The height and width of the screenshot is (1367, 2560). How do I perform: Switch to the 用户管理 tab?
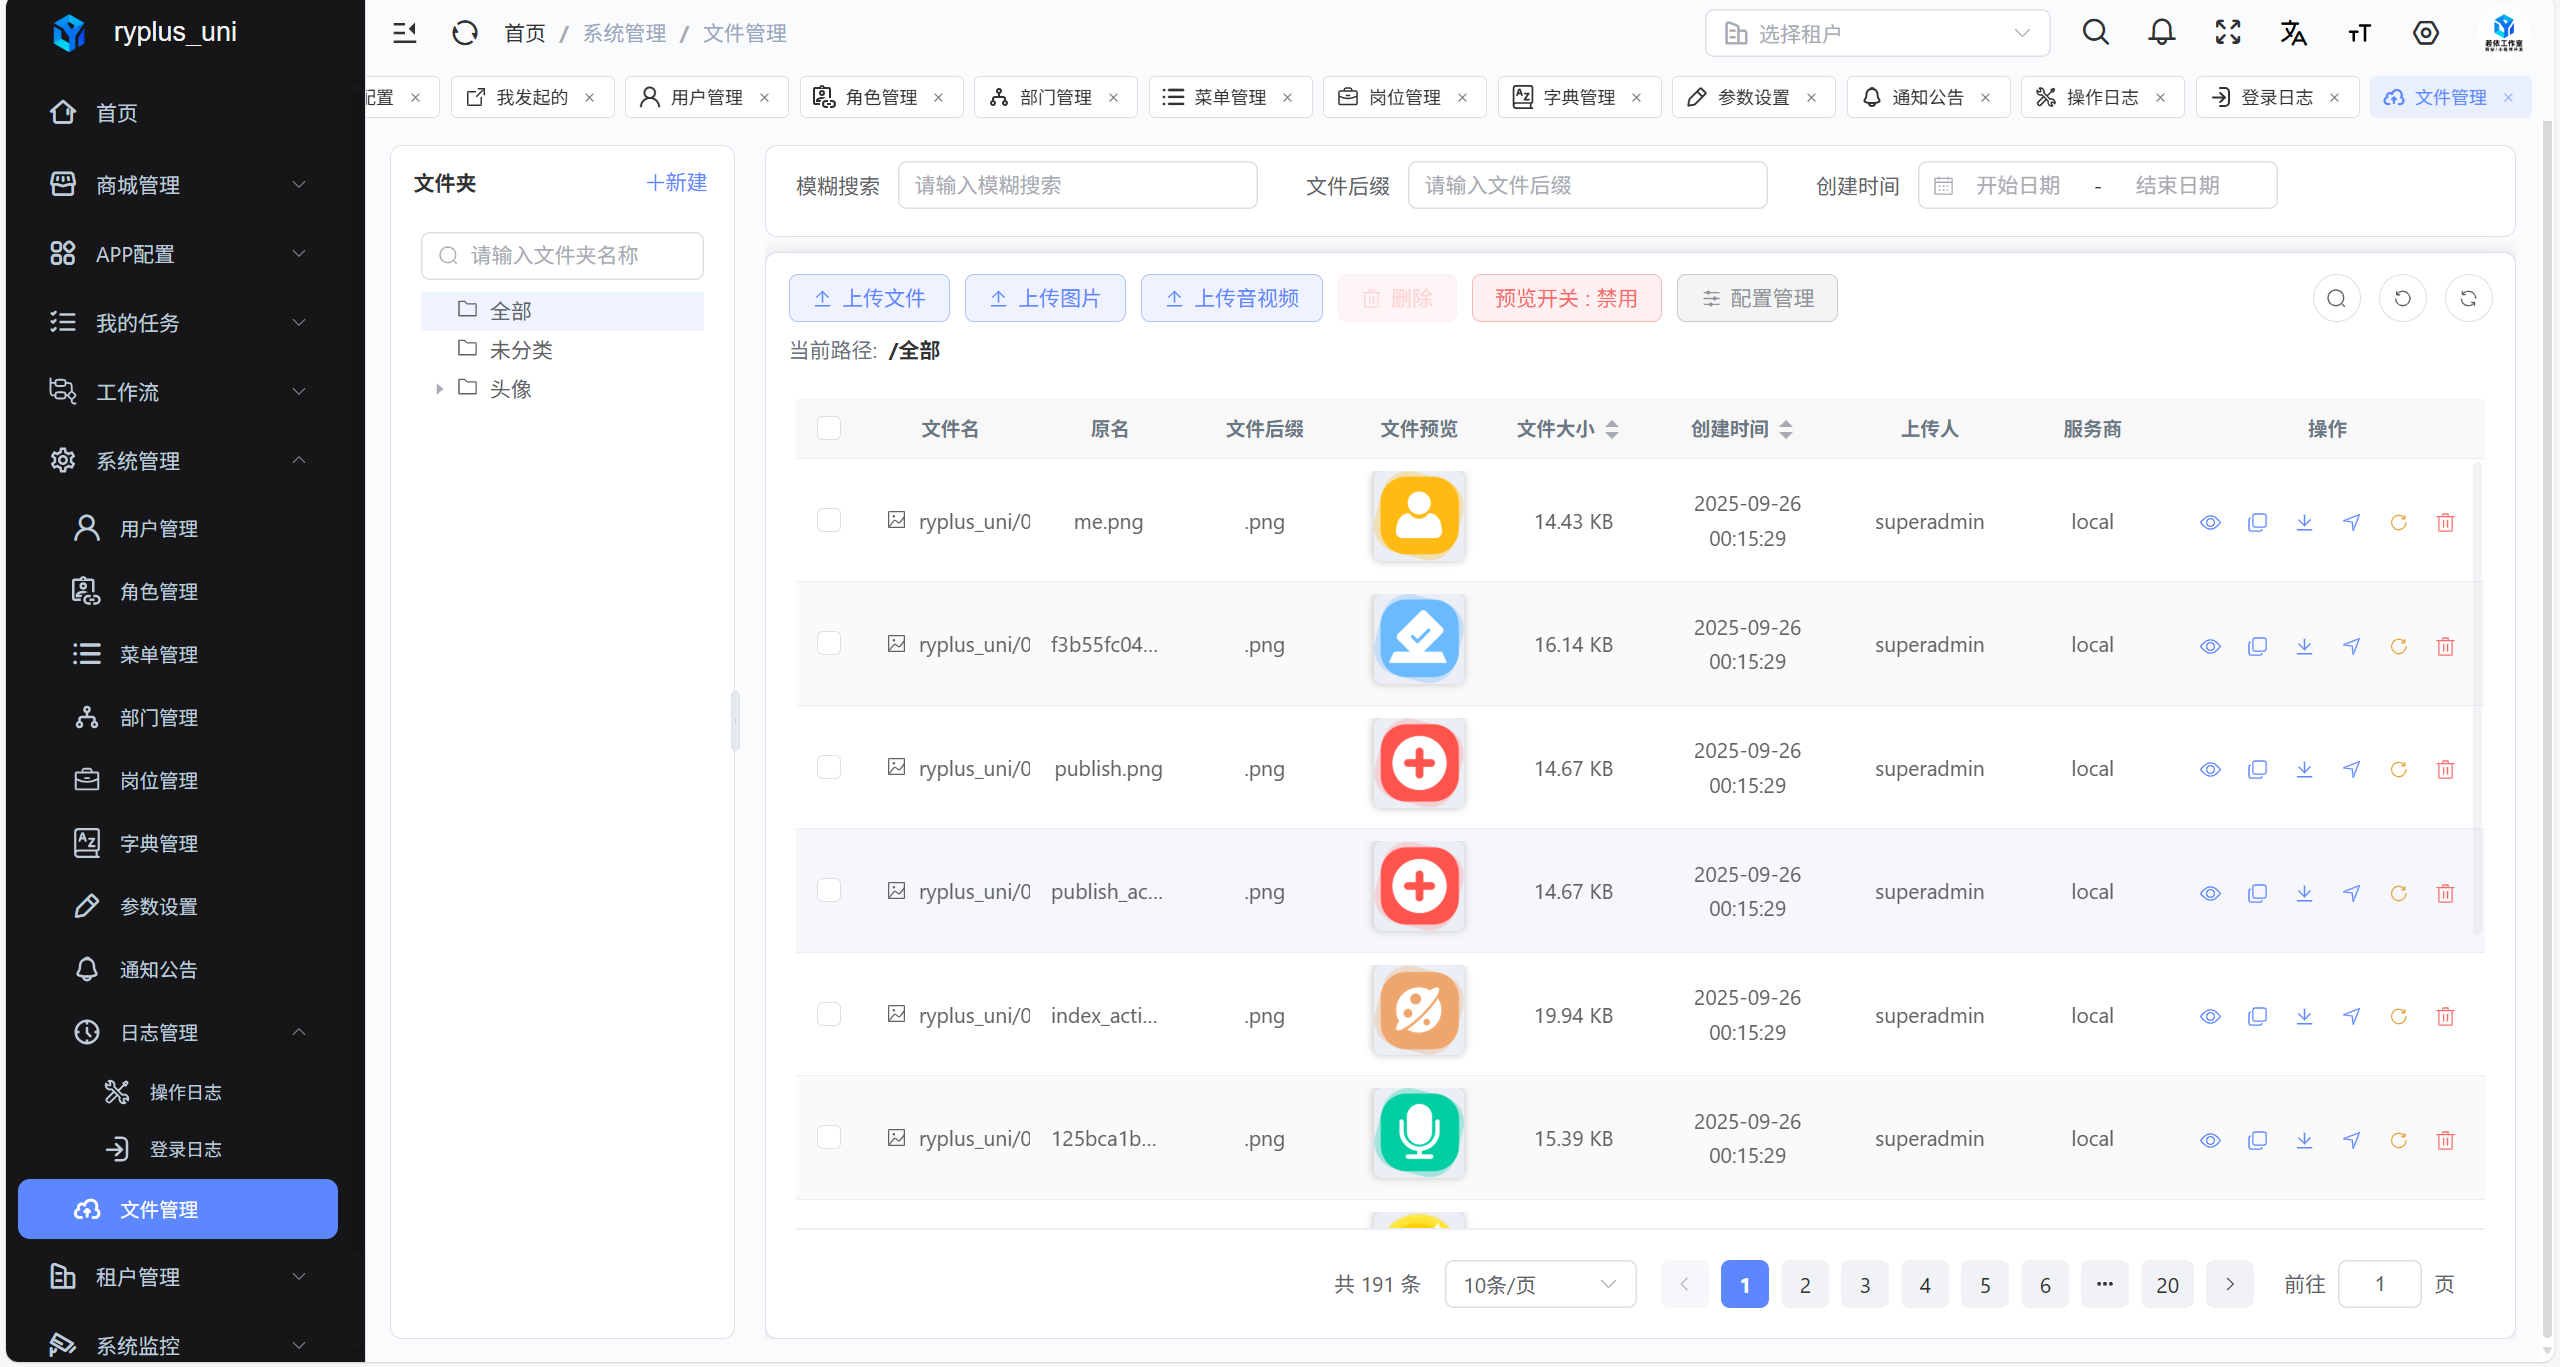pos(705,97)
